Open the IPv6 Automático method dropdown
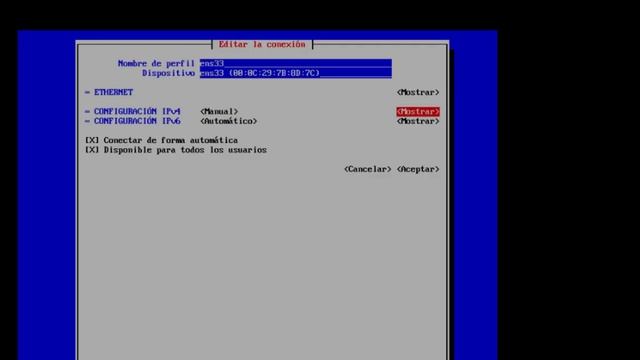This screenshot has width=640, height=360. tap(229, 121)
